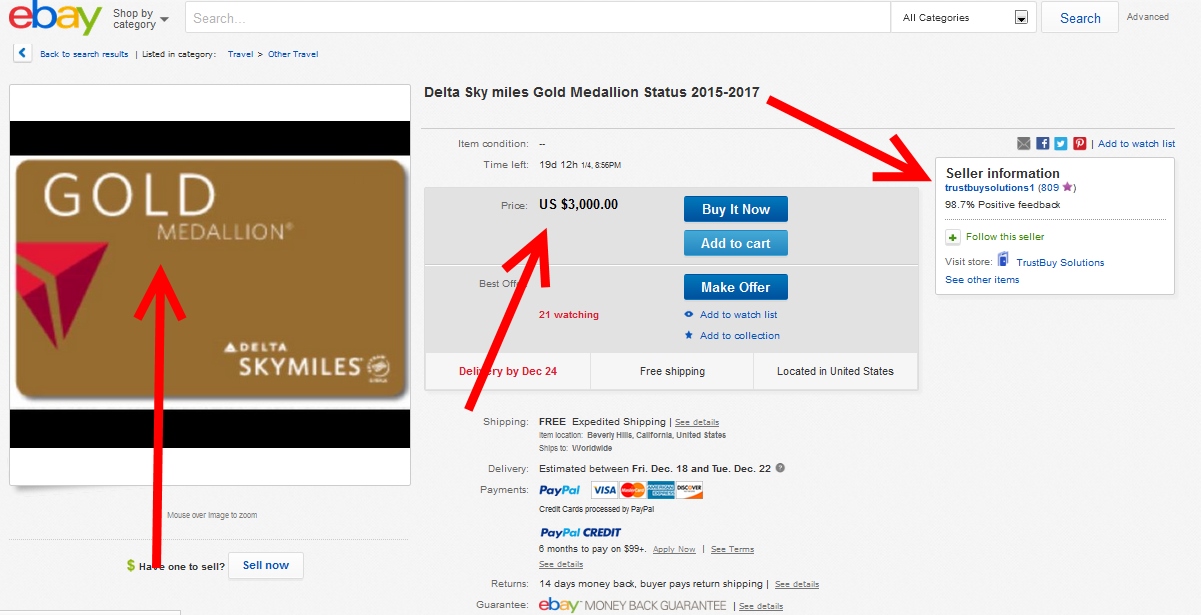1201x615 pixels.
Task: Share listing on Facebook
Action: (x=1043, y=144)
